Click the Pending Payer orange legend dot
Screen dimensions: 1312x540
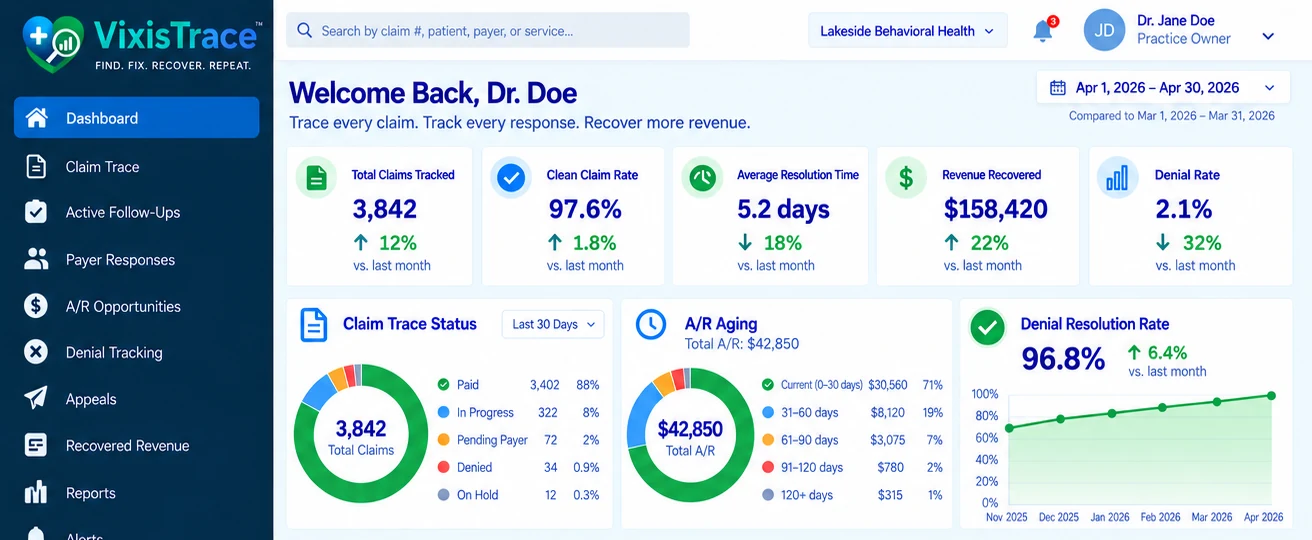pos(443,439)
